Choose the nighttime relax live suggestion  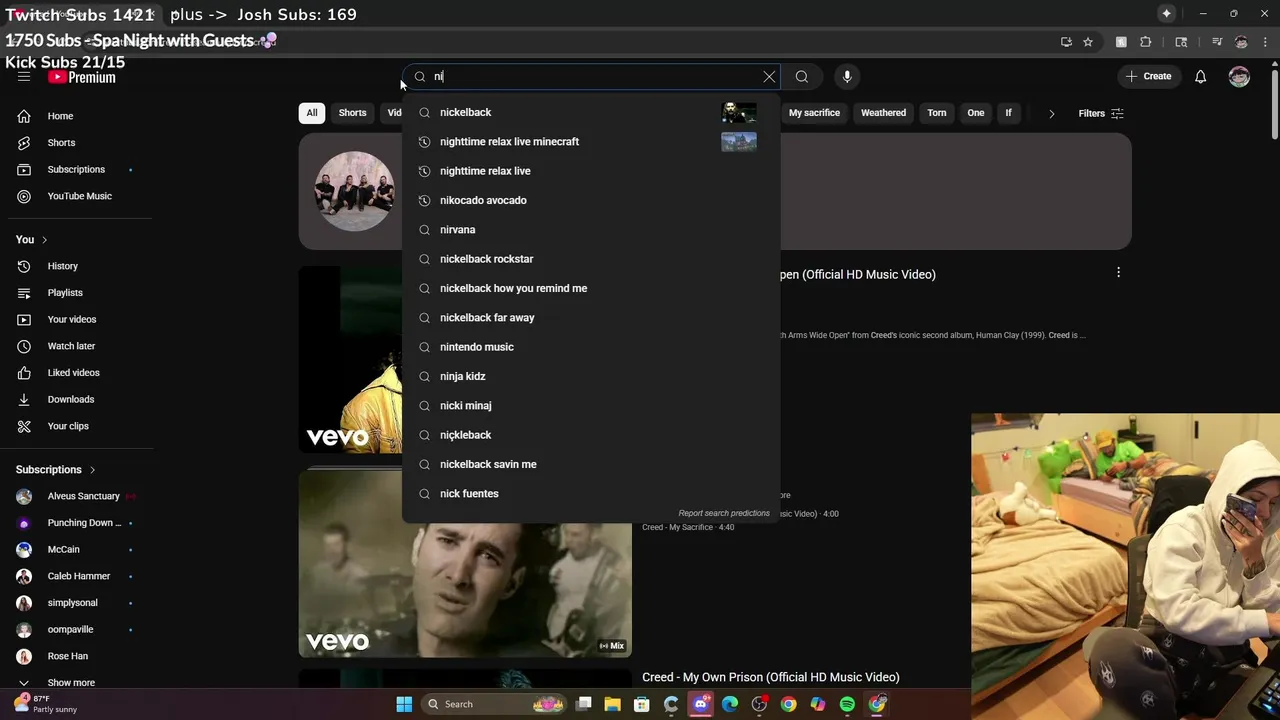point(591,171)
